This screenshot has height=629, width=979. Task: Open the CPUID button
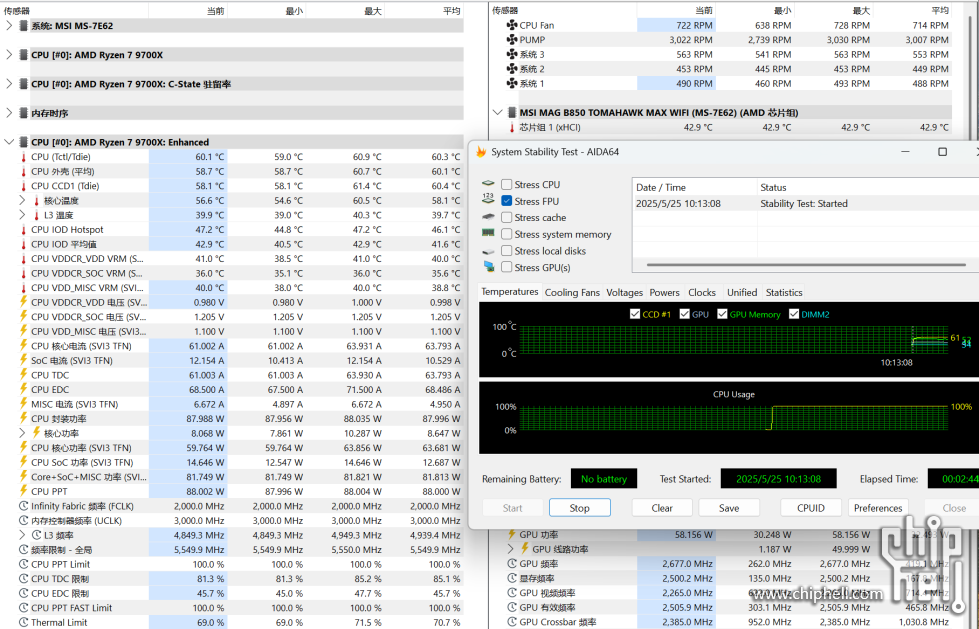tap(810, 508)
